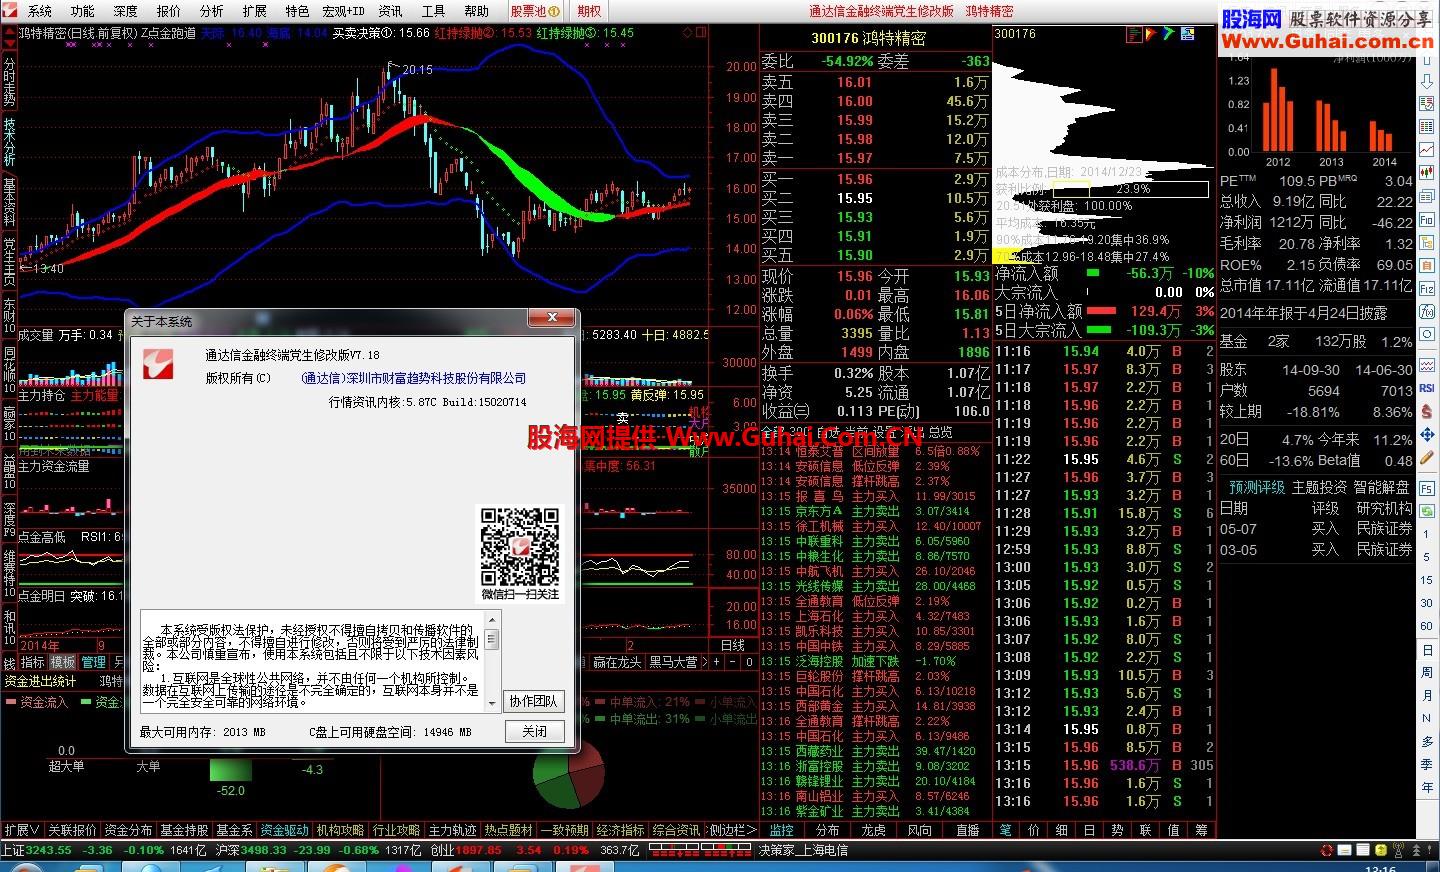
Task: Click the 周 period button in right sidebar
Action: pyautogui.click(x=1427, y=672)
